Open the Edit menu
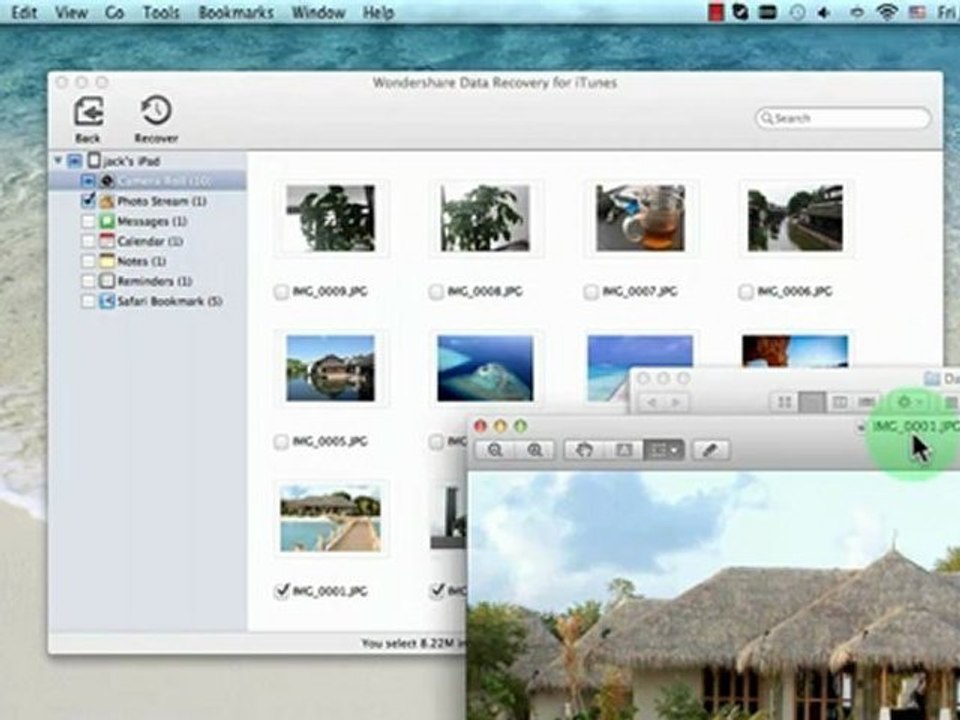The height and width of the screenshot is (720, 960). pyautogui.click(x=24, y=12)
